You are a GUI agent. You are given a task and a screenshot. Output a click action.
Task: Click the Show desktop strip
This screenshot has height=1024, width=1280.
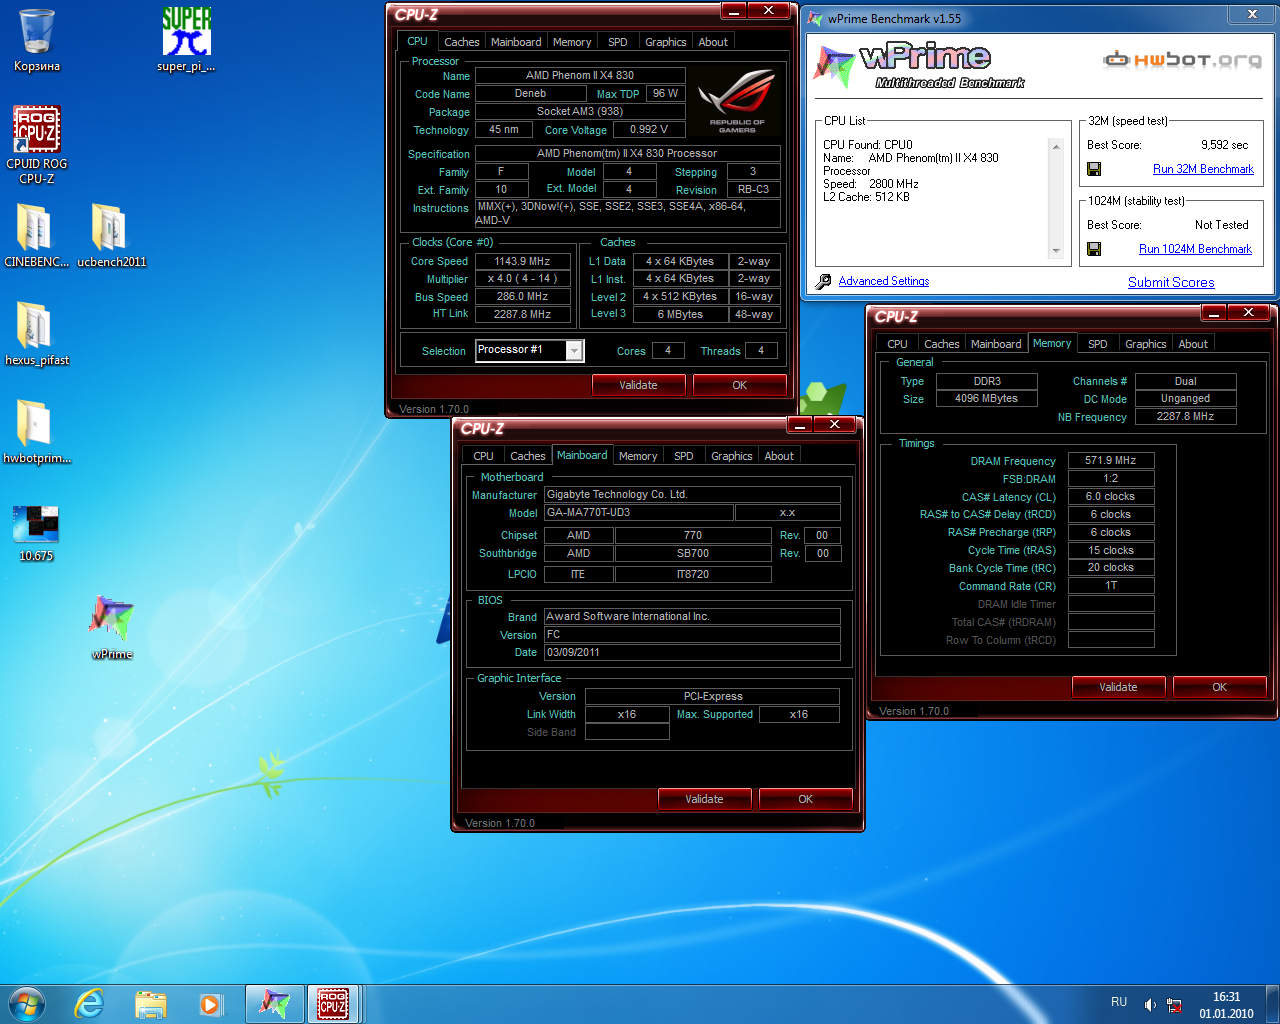click(1272, 1004)
